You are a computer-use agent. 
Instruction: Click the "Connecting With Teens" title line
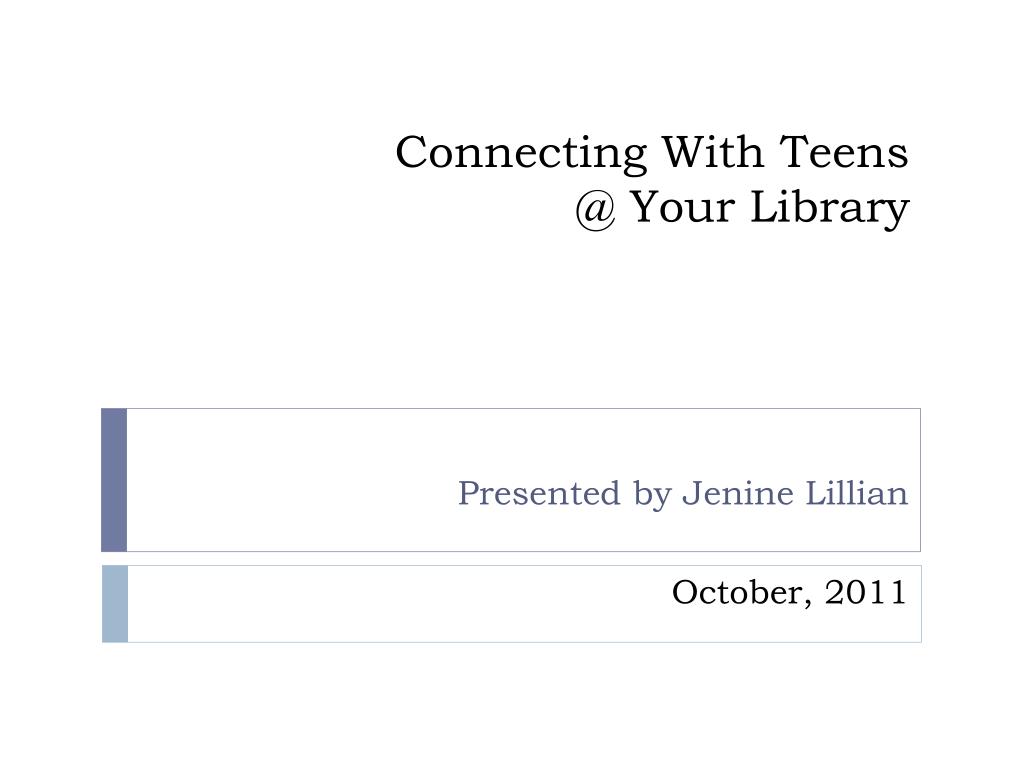pos(652,154)
